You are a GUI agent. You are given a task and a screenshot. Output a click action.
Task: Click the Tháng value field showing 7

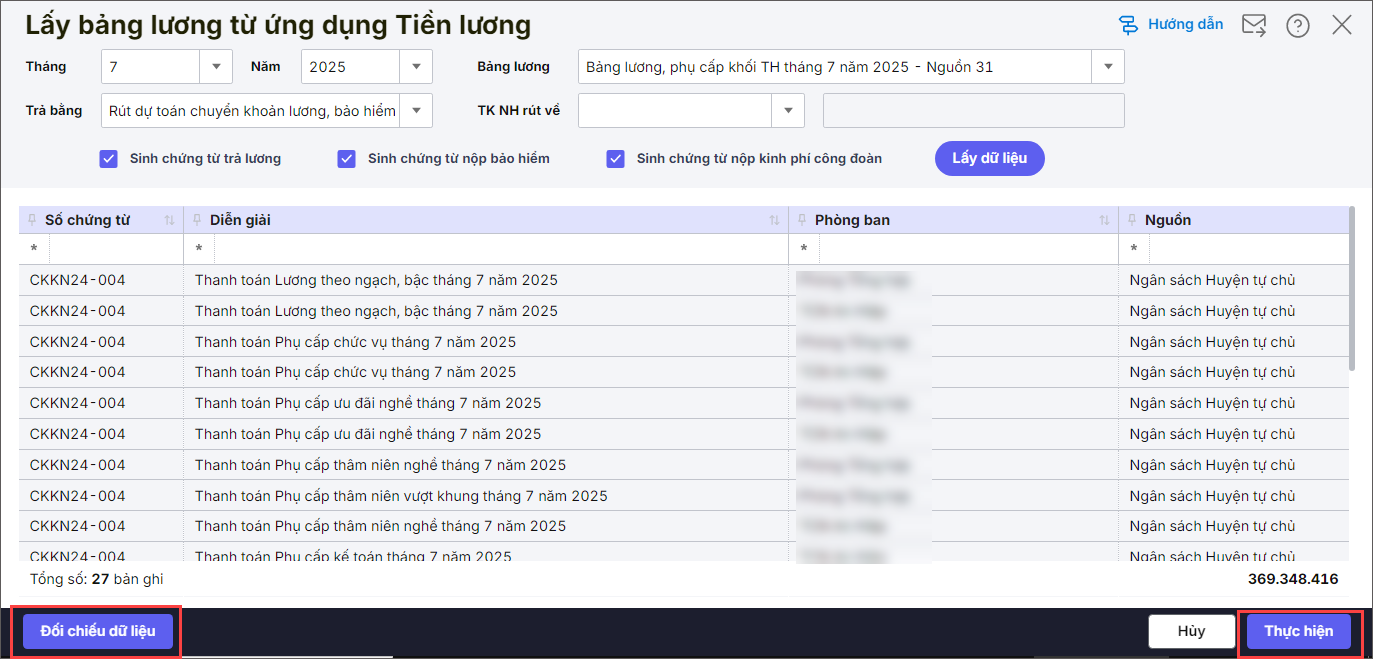point(151,67)
